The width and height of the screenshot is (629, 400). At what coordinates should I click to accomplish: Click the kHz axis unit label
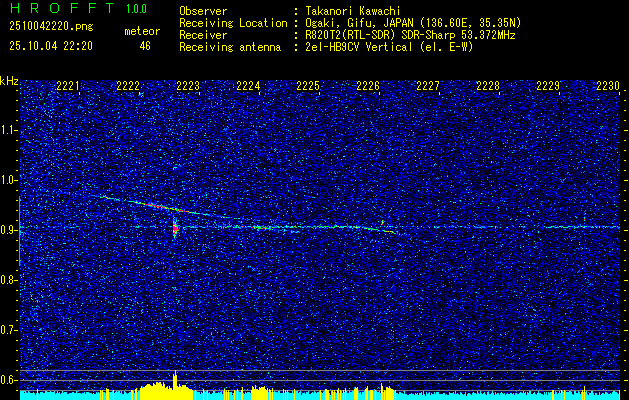tap(9, 81)
